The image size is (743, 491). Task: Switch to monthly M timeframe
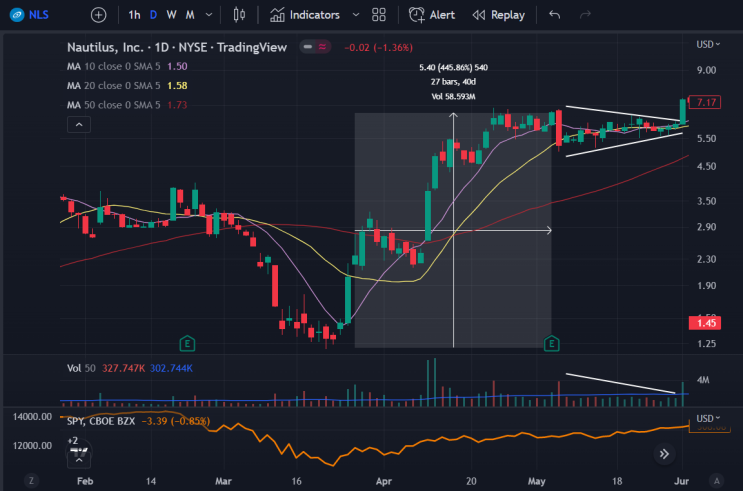pos(190,15)
